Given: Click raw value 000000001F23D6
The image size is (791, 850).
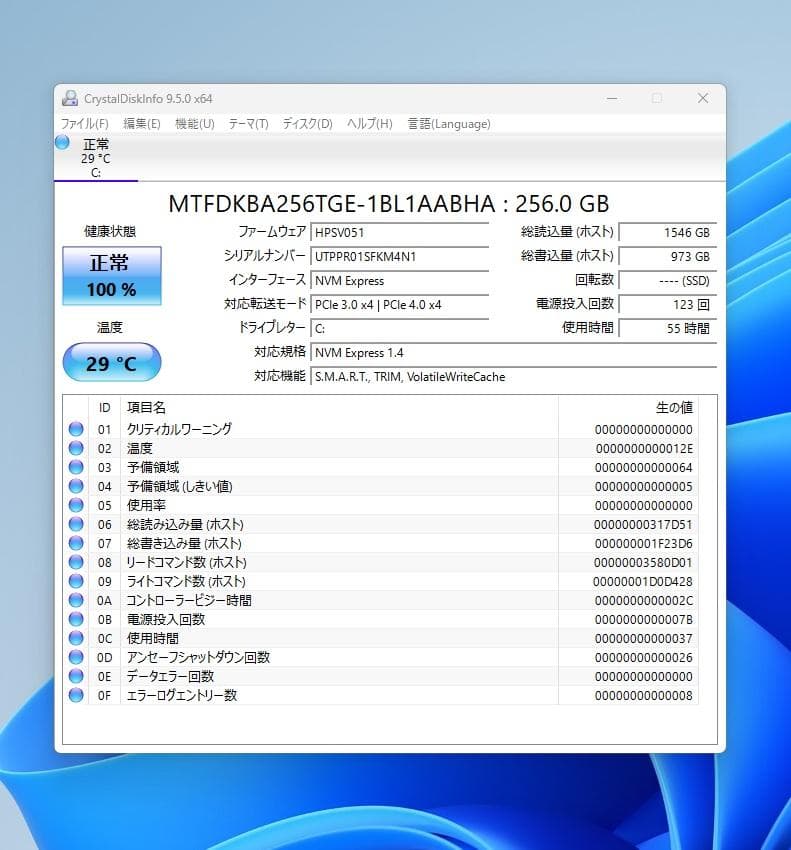Looking at the screenshot, I should pyautogui.click(x=644, y=543).
